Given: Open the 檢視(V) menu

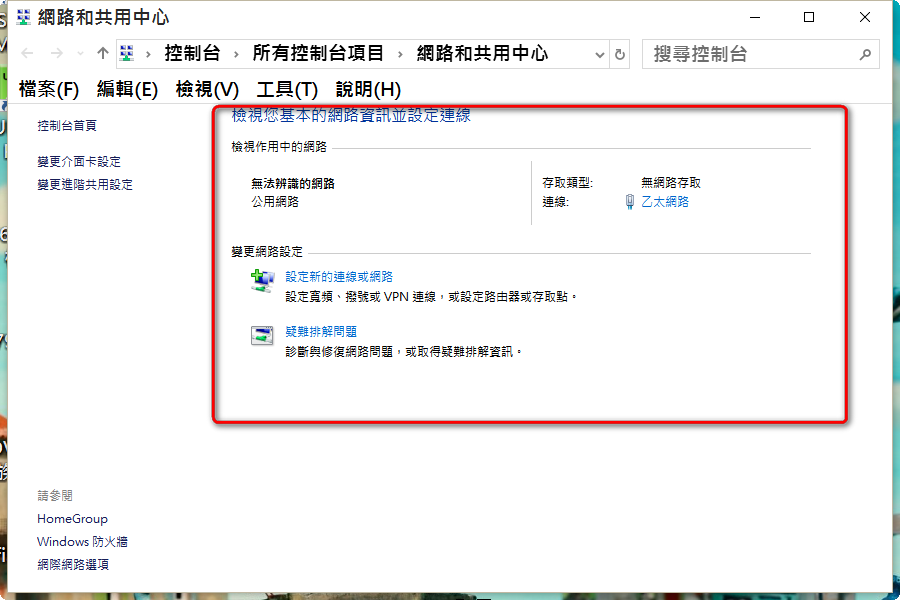Looking at the screenshot, I should coord(207,89).
